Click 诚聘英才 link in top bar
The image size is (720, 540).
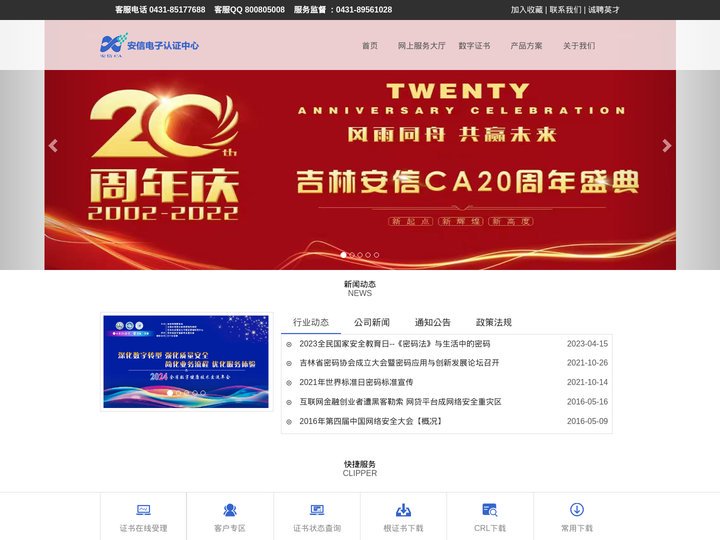click(604, 10)
